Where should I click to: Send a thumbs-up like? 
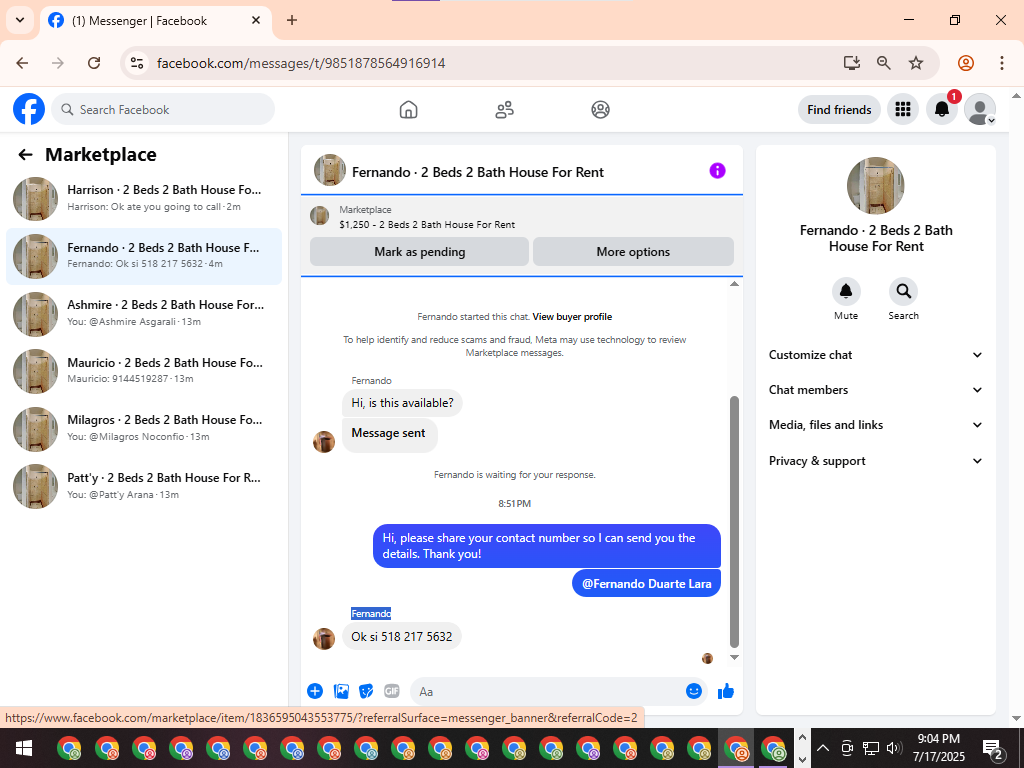pyautogui.click(x=726, y=691)
